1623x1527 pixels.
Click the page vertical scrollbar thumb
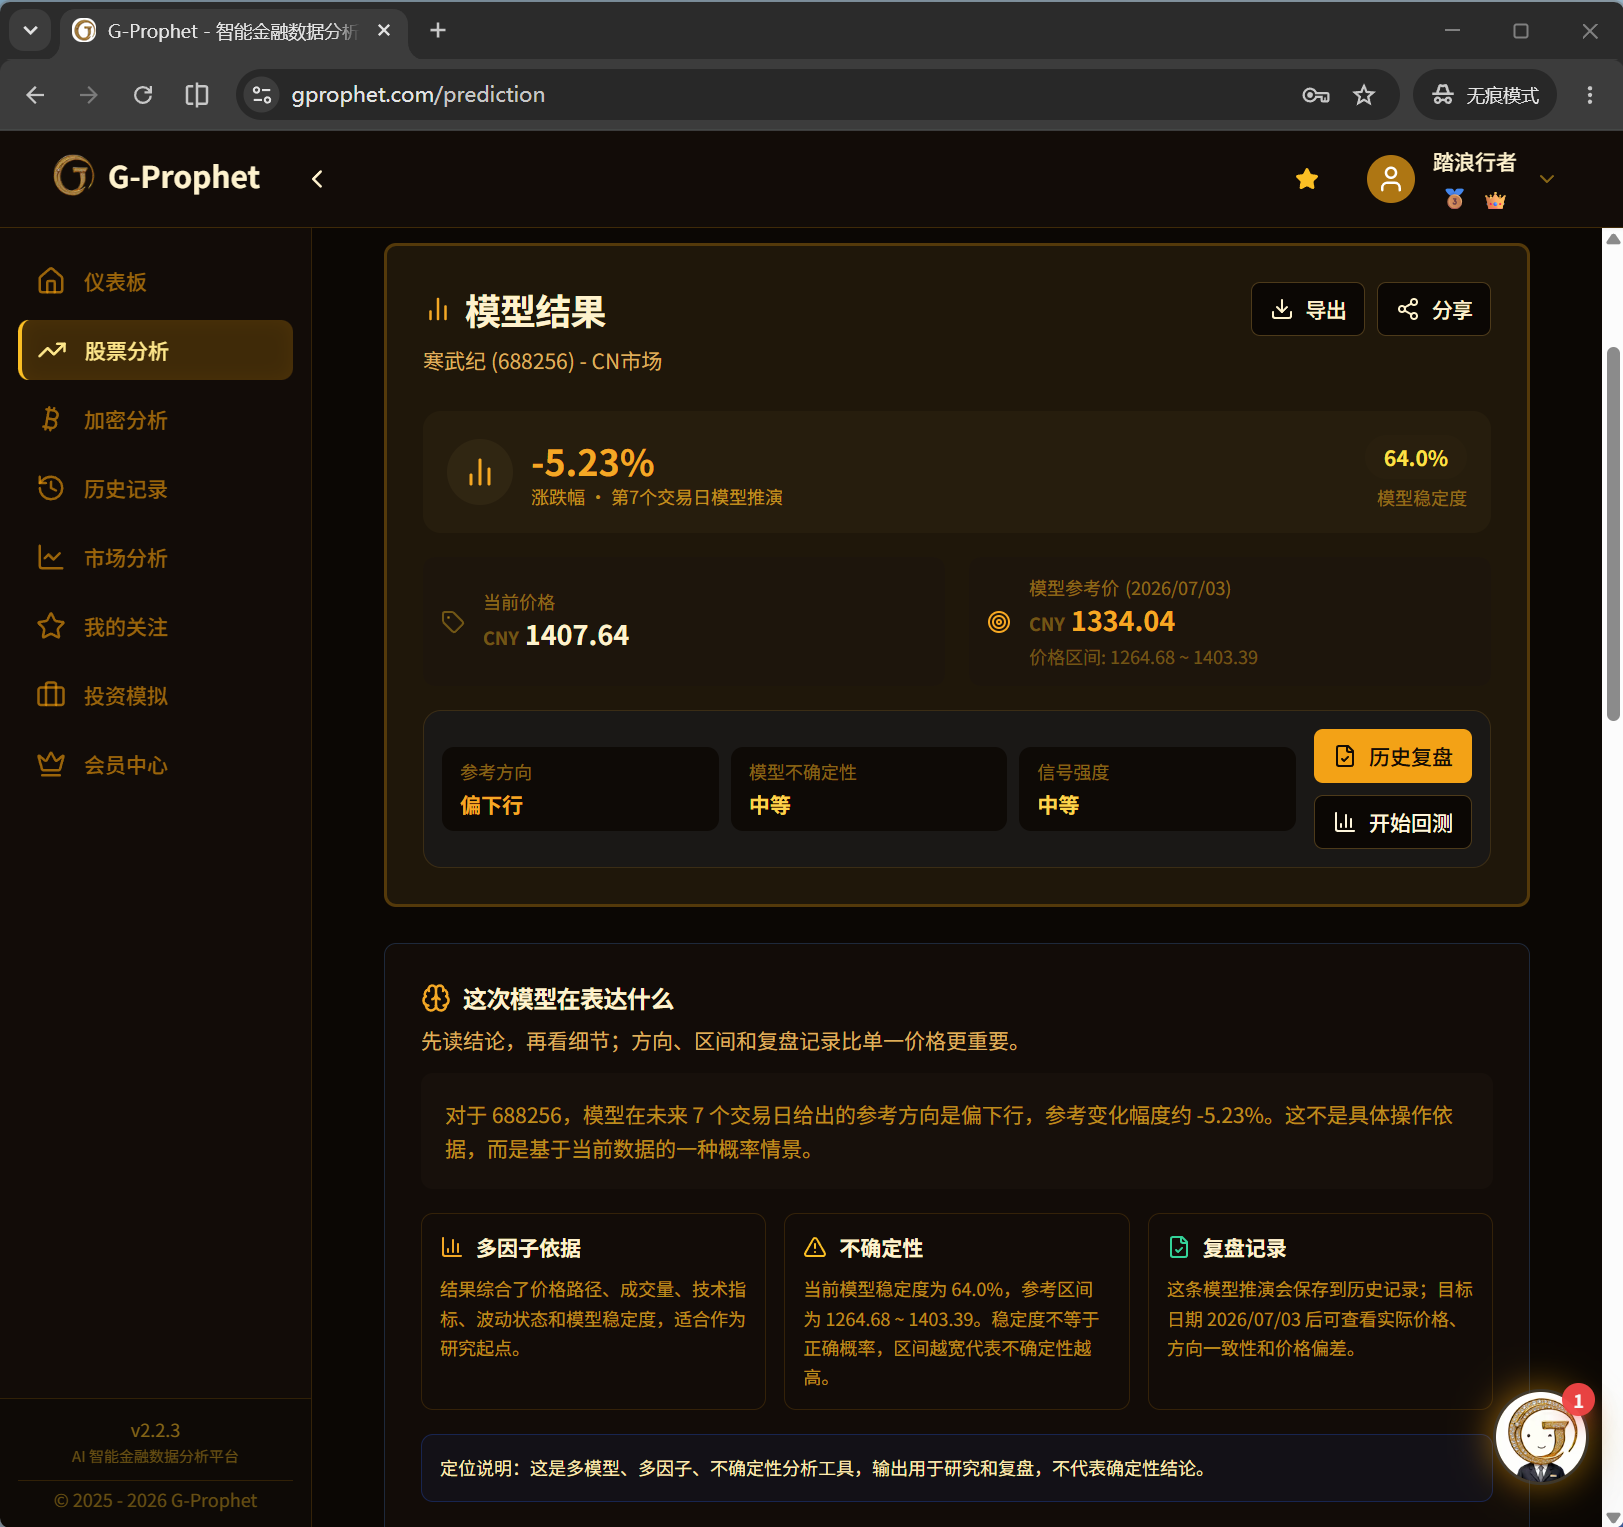click(1612, 534)
